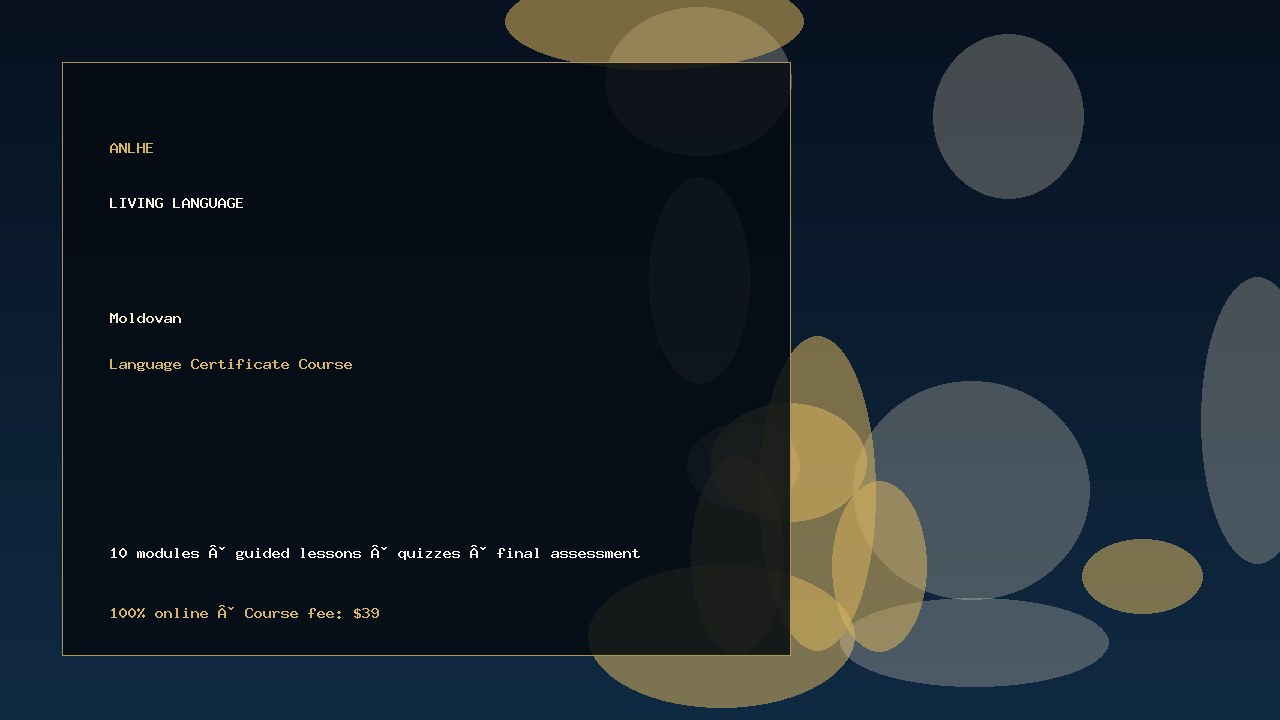Select the Language Certificate Course subtitle
This screenshot has width=1280, height=720.
231,364
